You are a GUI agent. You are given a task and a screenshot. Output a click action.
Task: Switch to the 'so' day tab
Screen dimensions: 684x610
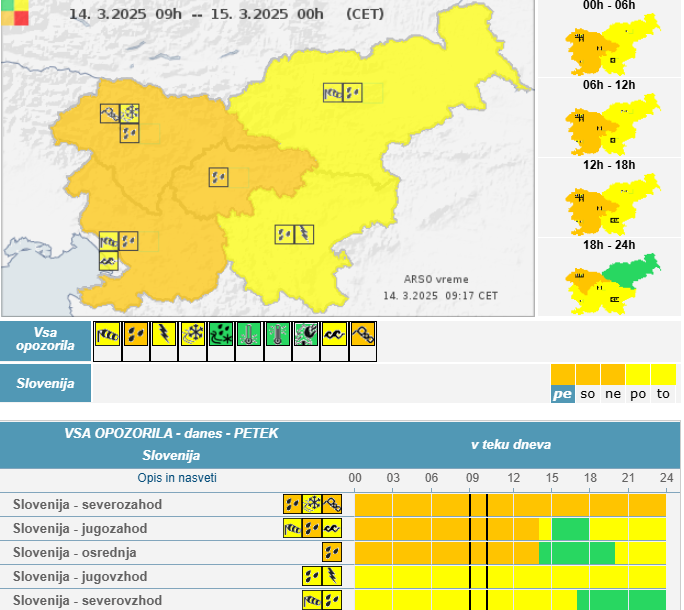tap(588, 394)
